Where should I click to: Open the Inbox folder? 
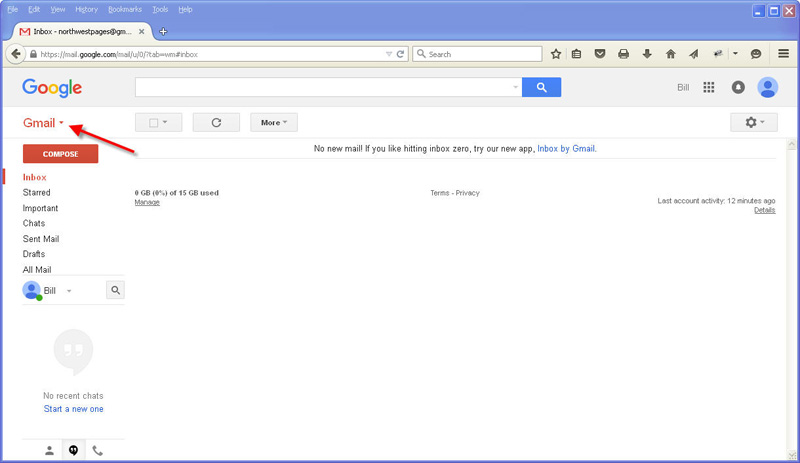[x=35, y=177]
